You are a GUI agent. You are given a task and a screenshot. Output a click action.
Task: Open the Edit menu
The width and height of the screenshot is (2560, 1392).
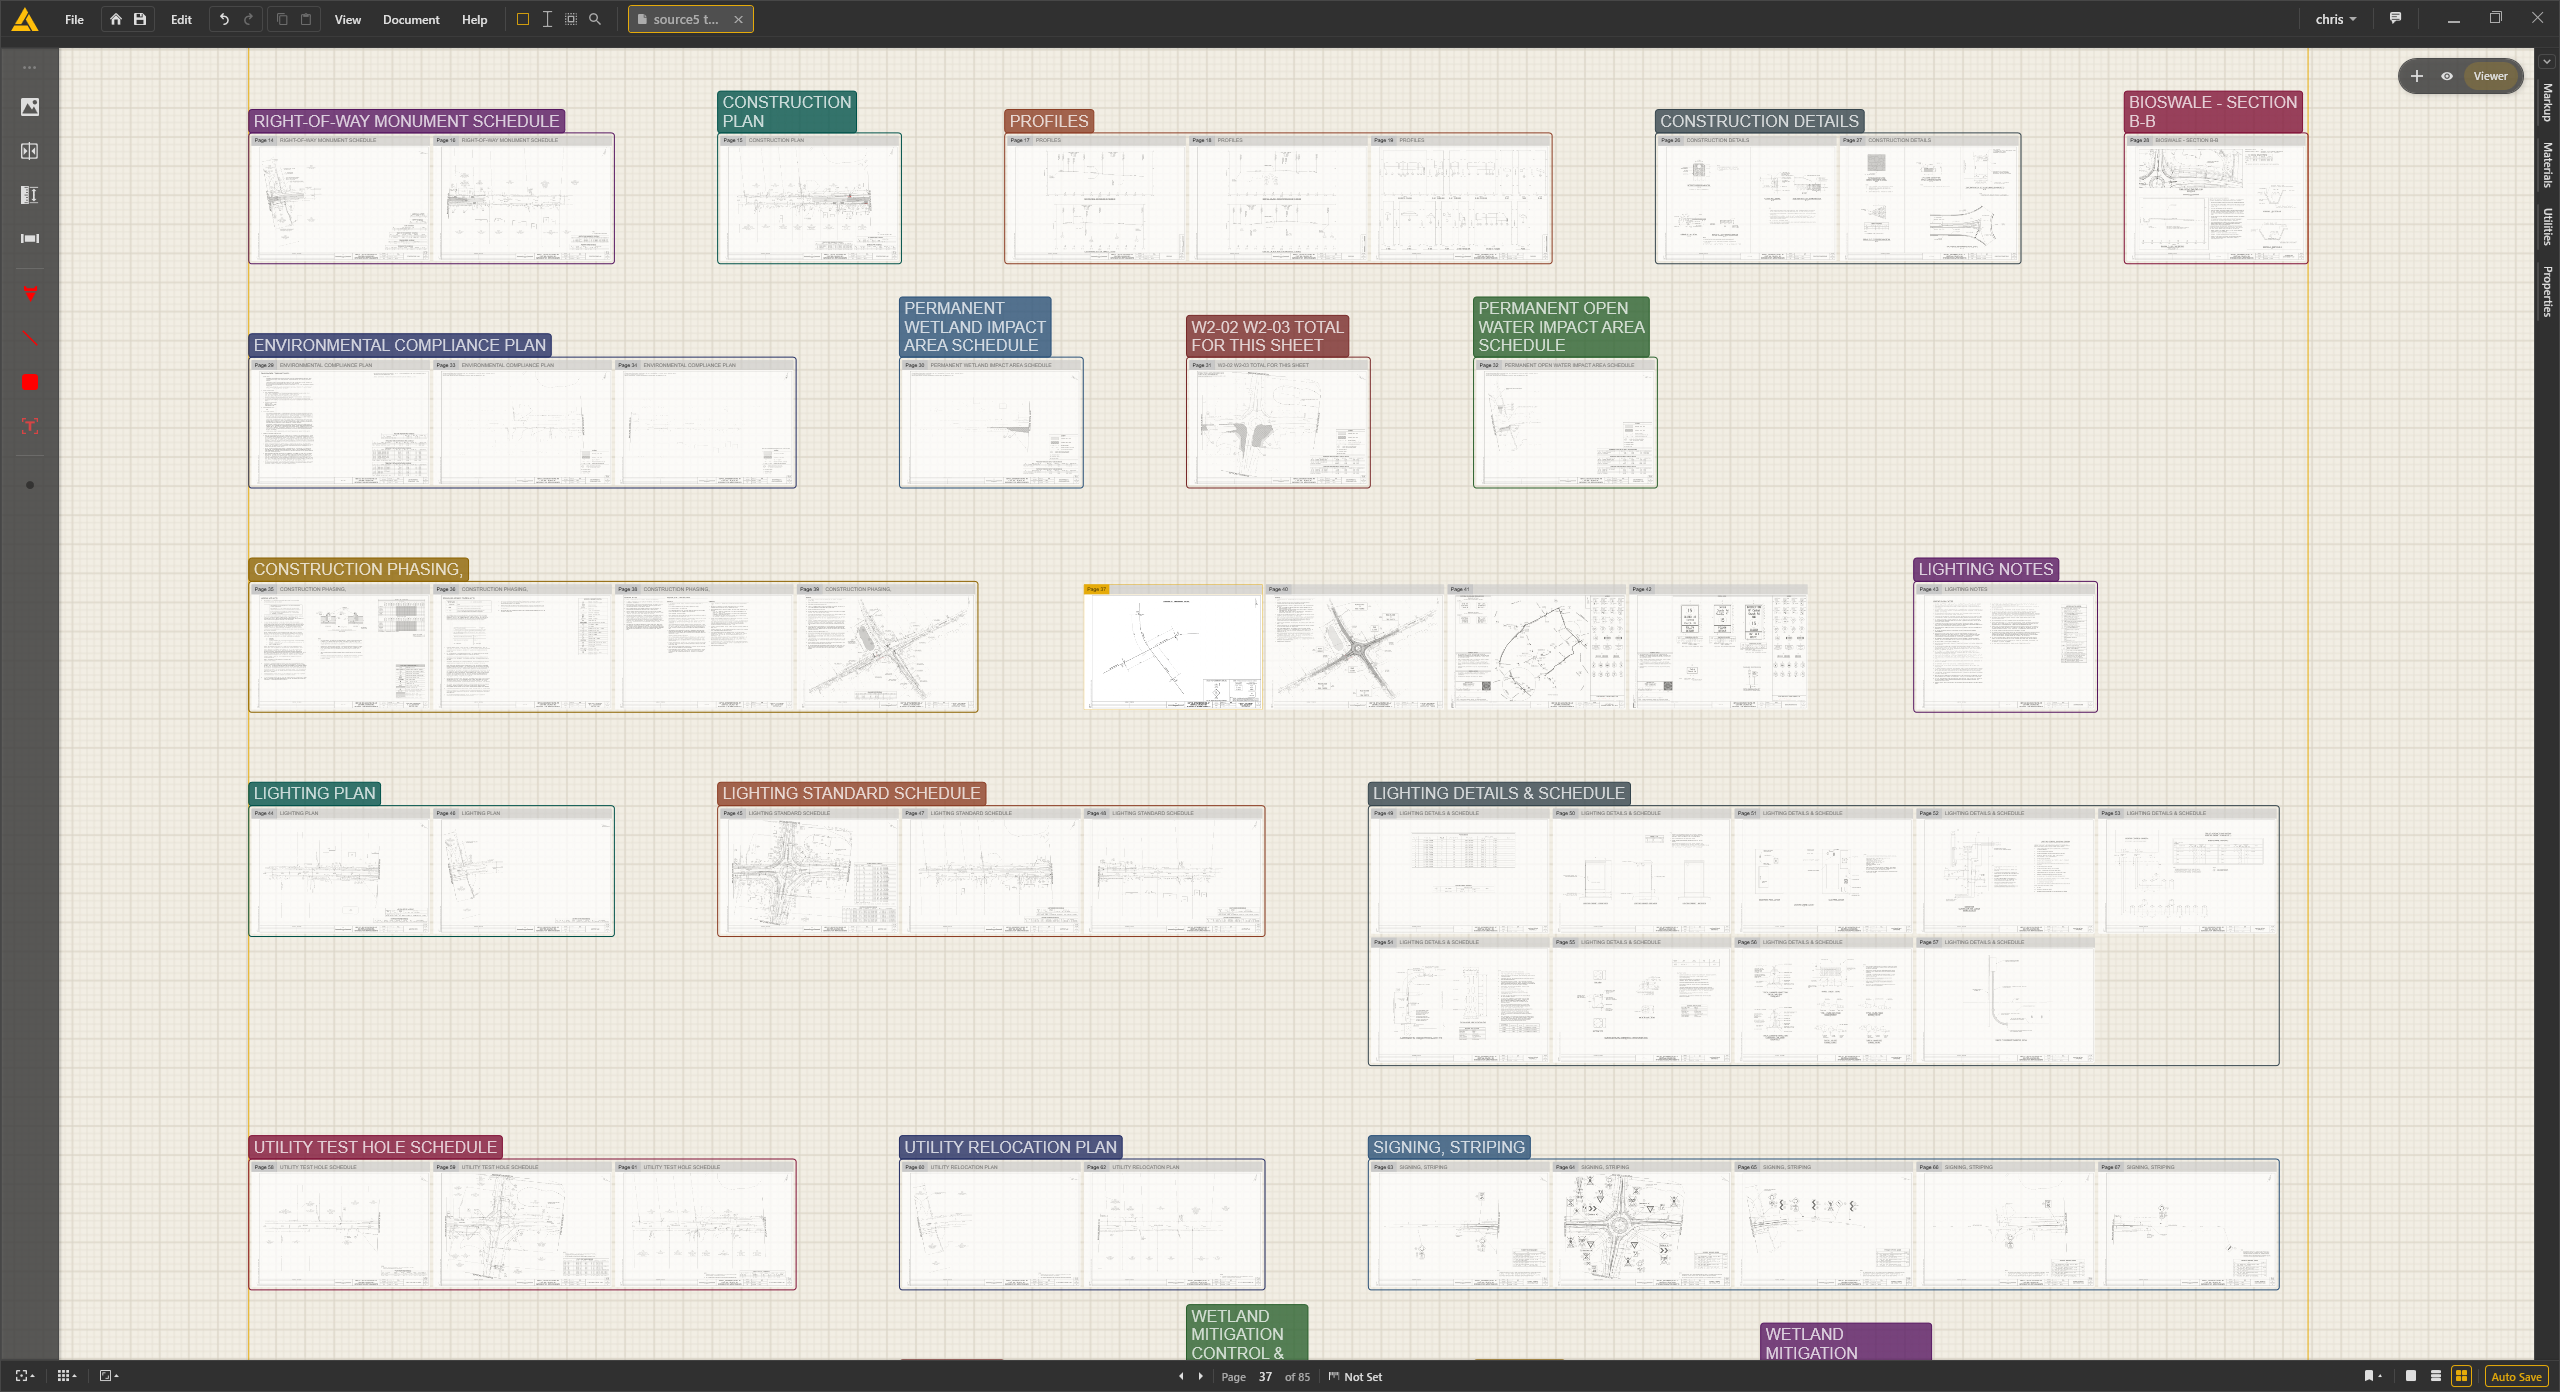coord(181,19)
